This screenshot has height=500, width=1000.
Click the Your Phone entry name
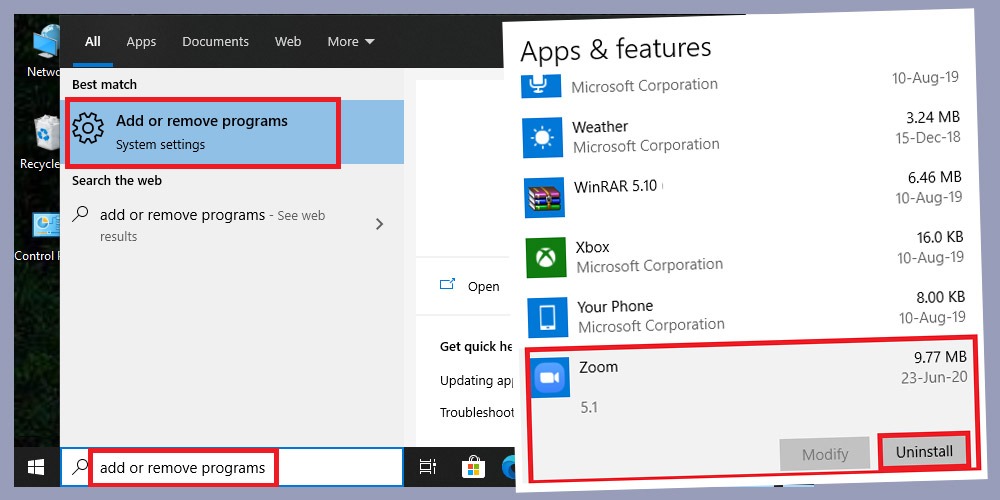615,307
